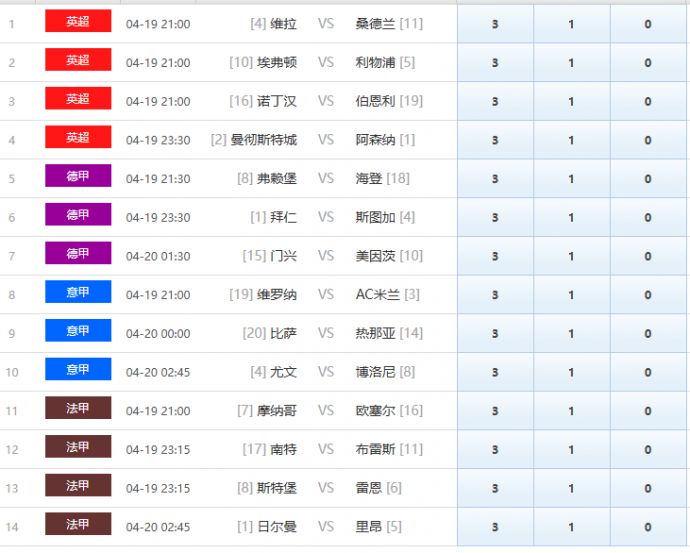This screenshot has height=553, width=690.
Task: Click the 诺丁汉 home team name
Action: coord(277,102)
